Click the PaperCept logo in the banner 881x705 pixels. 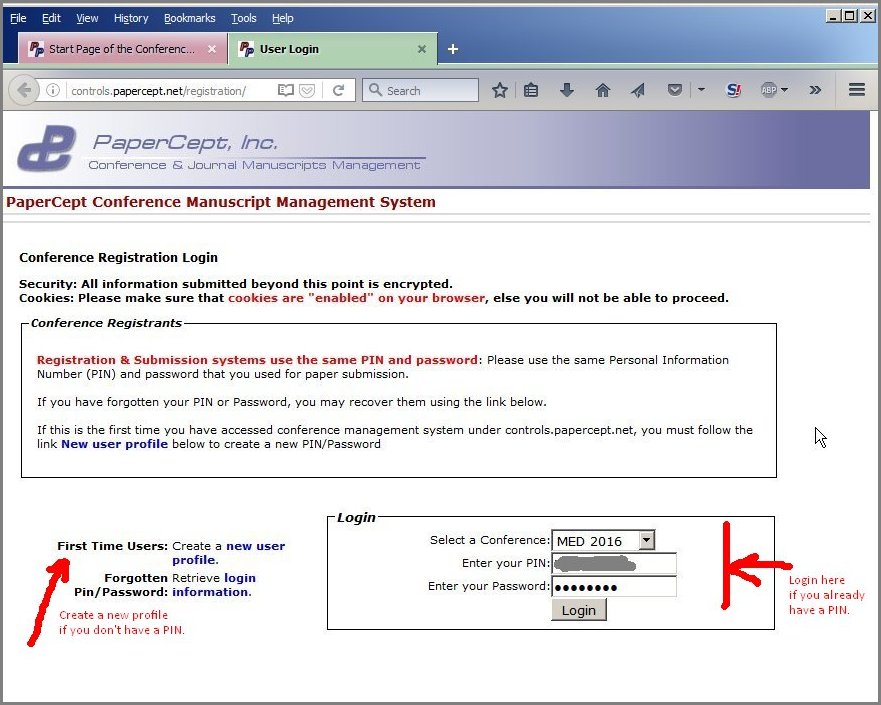(47, 148)
